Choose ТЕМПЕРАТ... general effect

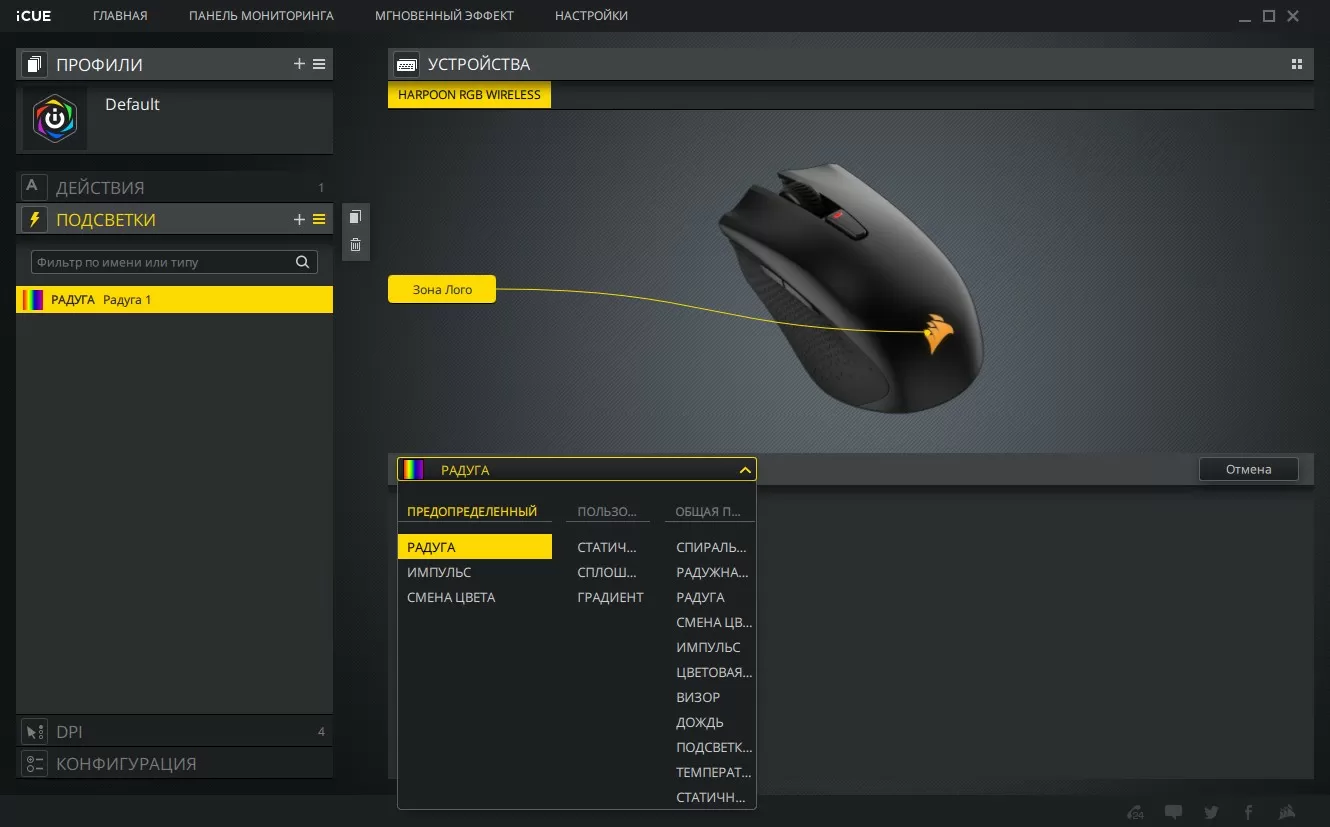click(x=713, y=772)
